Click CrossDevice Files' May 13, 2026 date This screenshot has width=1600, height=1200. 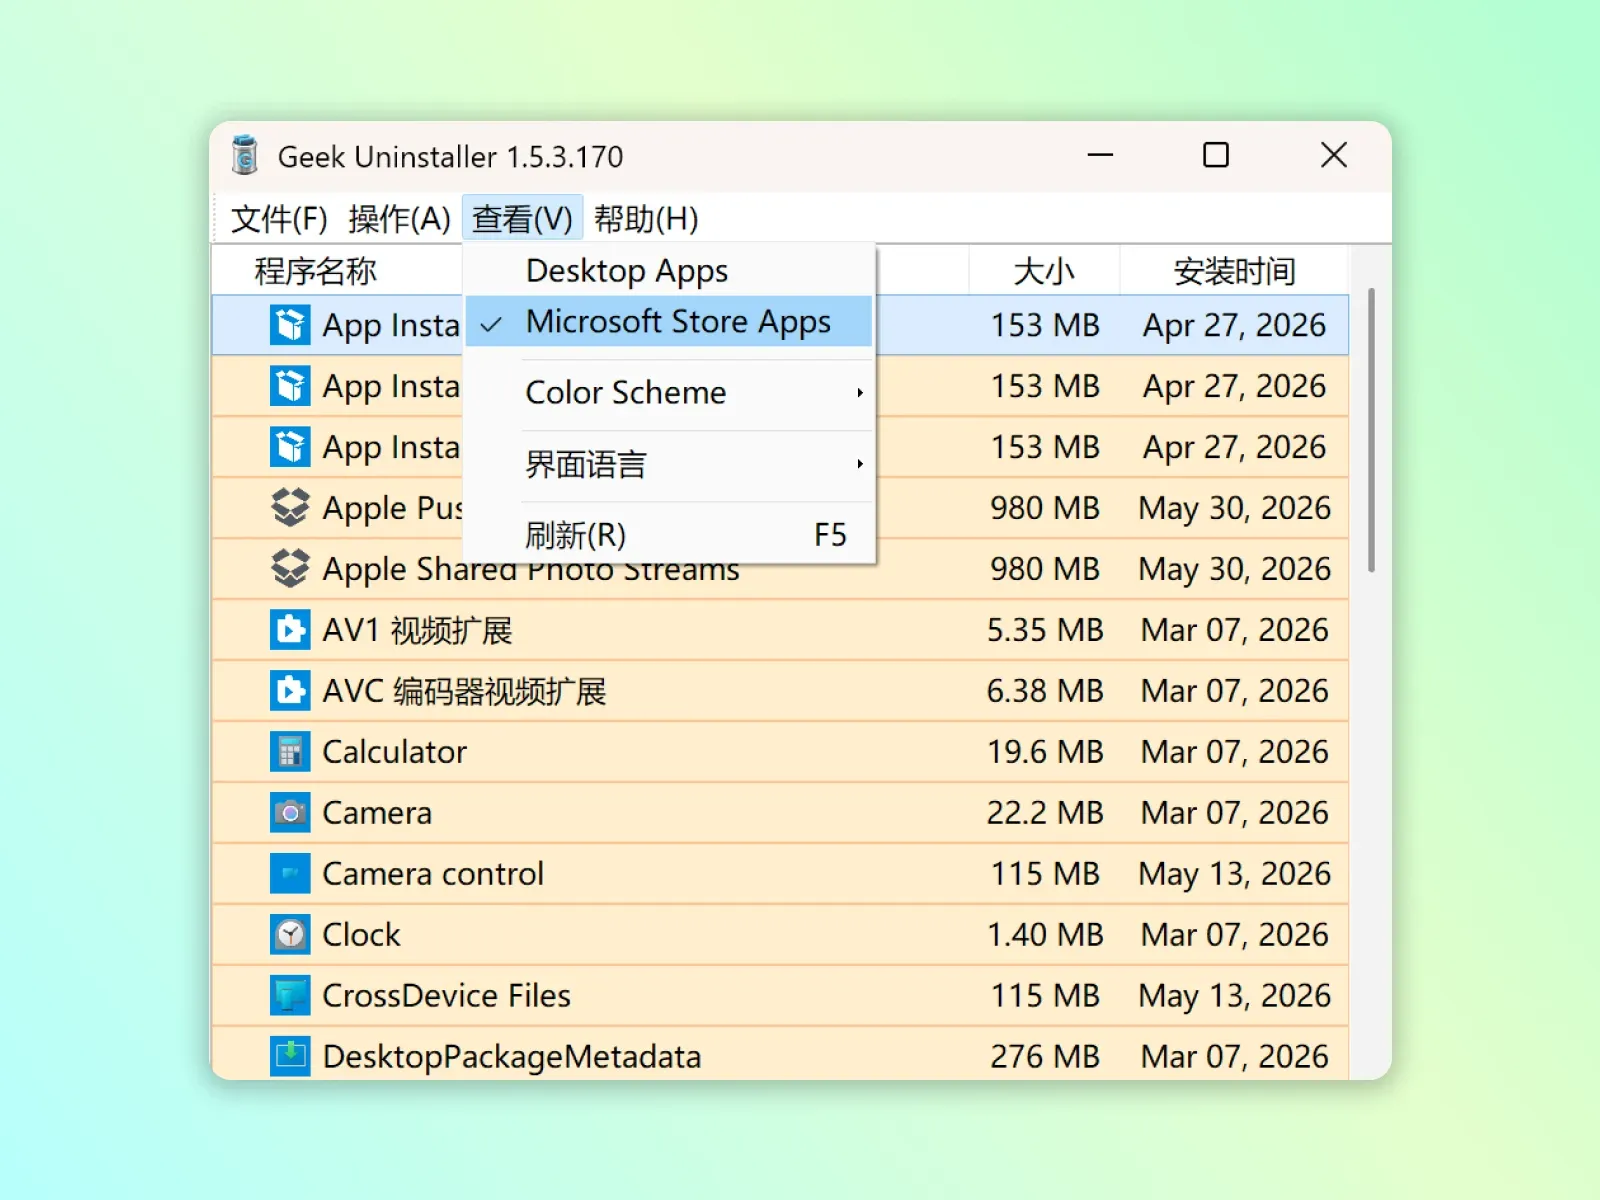coord(1235,996)
